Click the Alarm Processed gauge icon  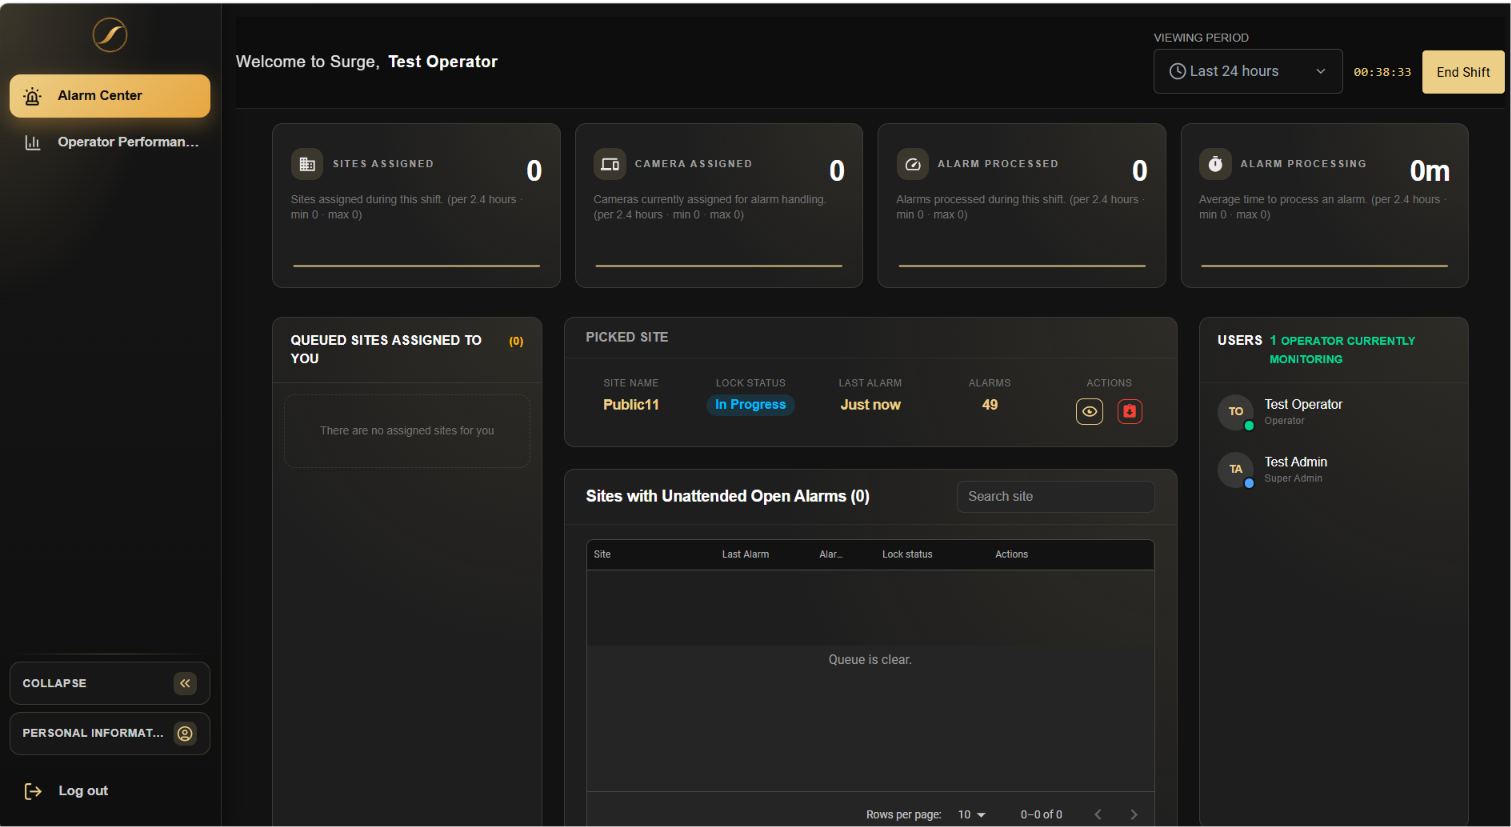(912, 164)
